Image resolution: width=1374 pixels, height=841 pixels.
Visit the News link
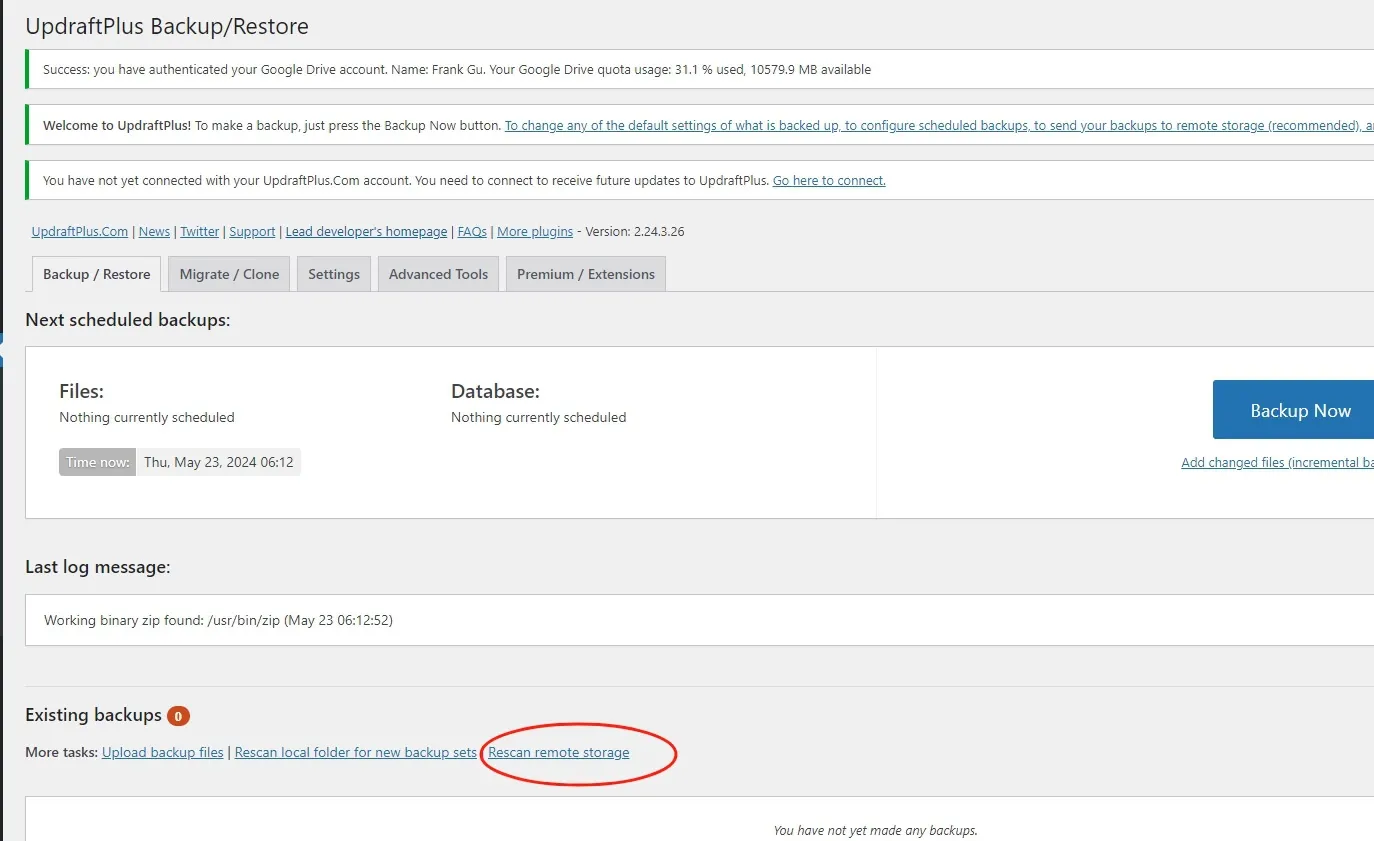[x=154, y=231]
